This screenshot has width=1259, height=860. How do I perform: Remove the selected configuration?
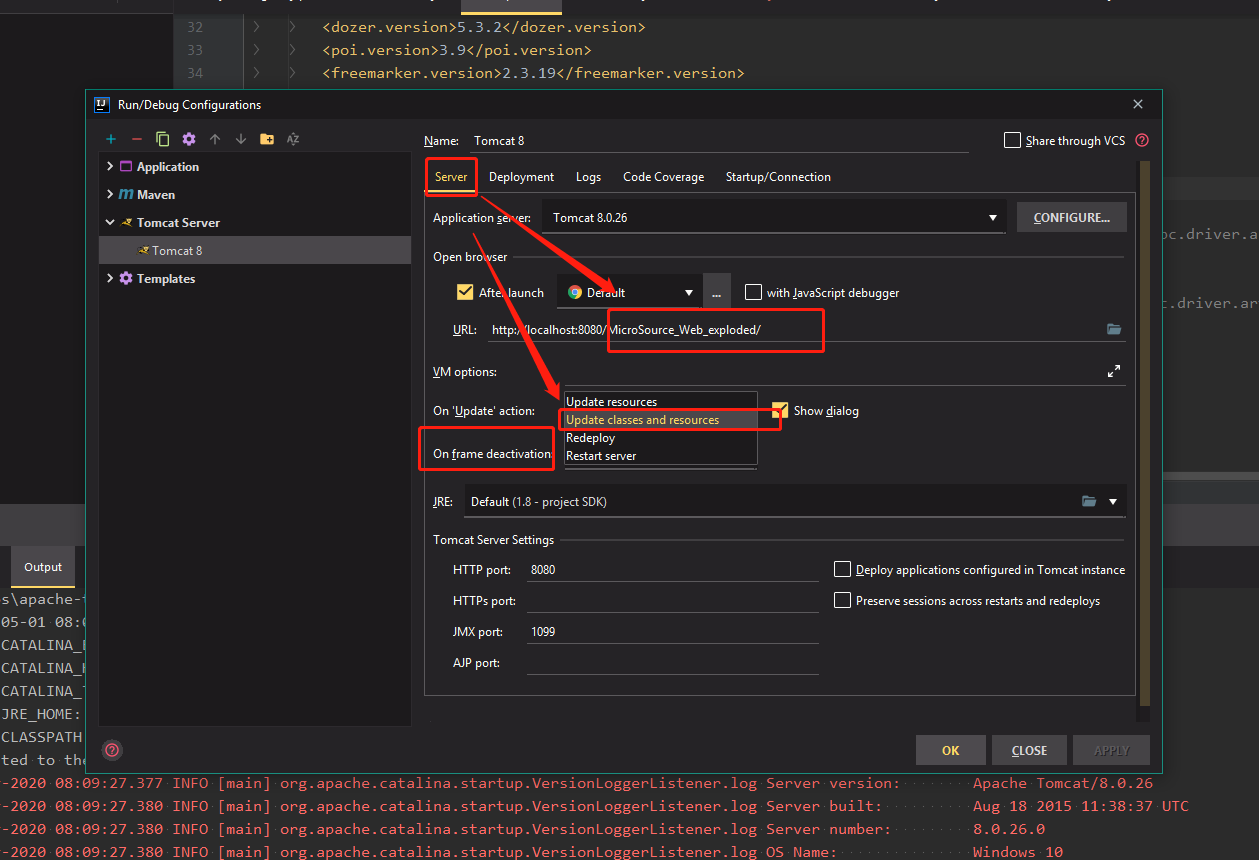click(136, 139)
